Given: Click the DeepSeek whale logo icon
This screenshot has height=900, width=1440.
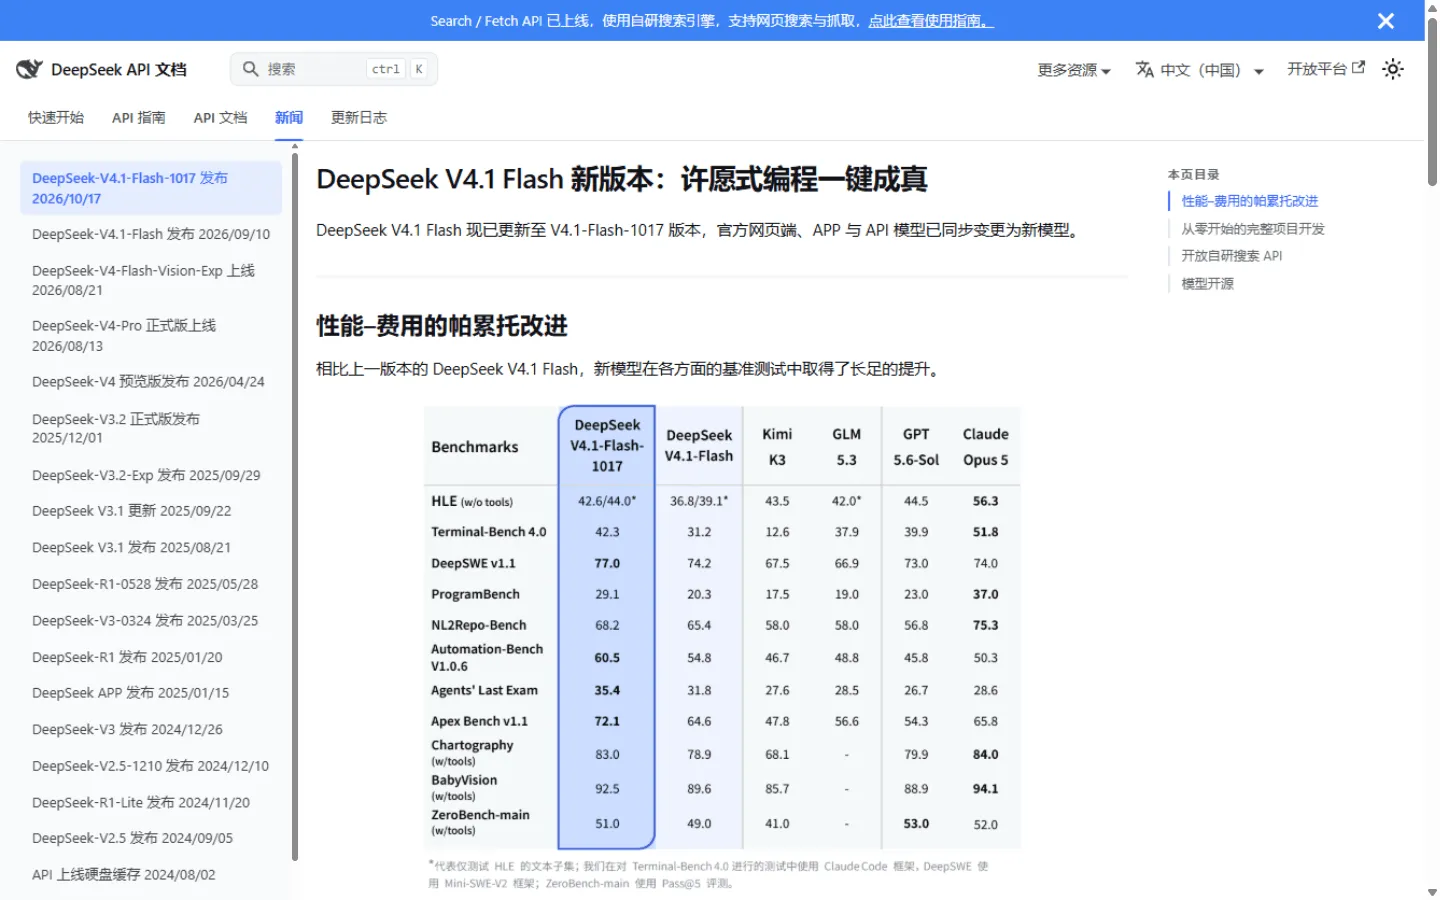Looking at the screenshot, I should point(29,69).
